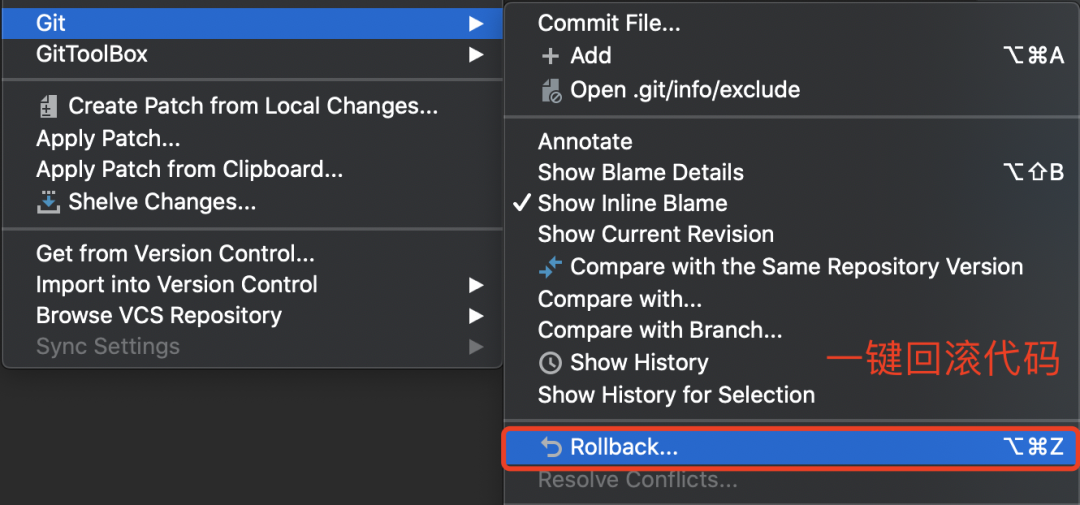Expand the Git submenu arrow
This screenshot has height=505, width=1080.
476,23
